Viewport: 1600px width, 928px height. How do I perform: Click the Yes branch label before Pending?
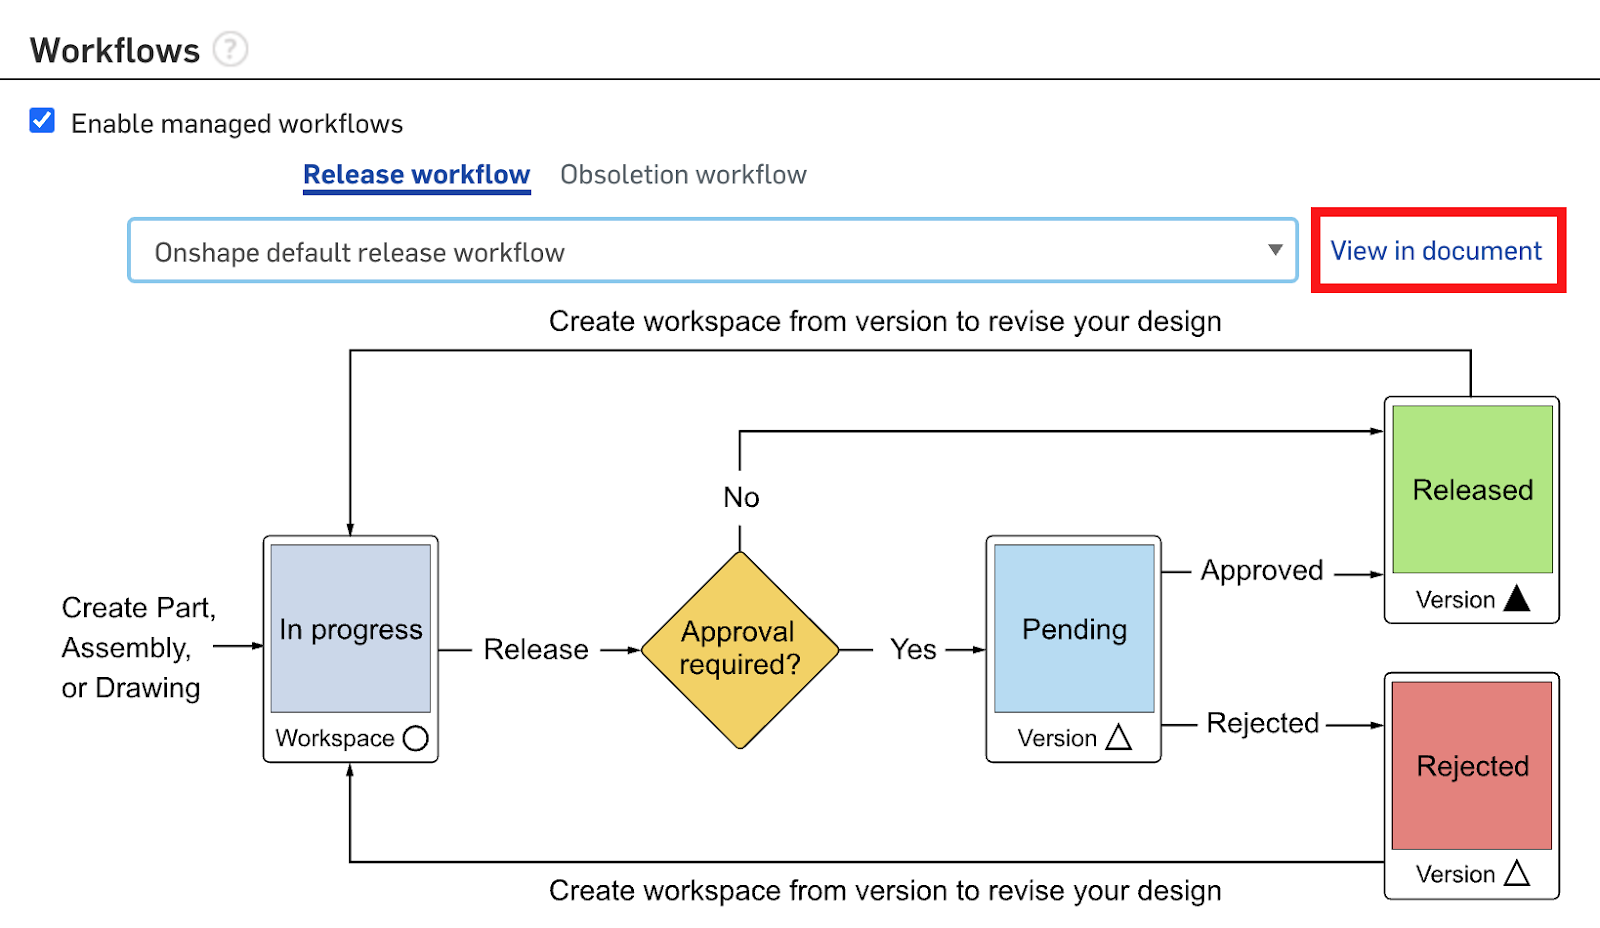[x=913, y=650]
